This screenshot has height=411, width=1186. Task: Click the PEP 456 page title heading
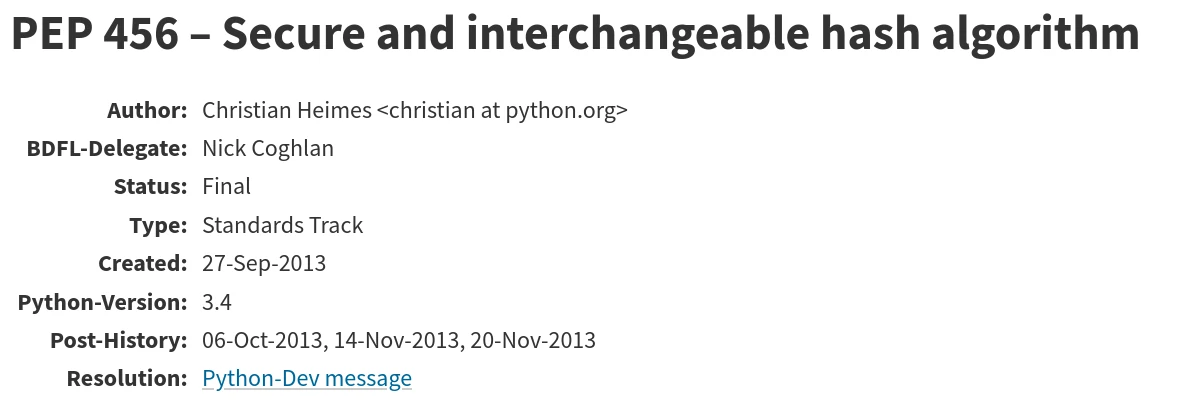point(576,34)
